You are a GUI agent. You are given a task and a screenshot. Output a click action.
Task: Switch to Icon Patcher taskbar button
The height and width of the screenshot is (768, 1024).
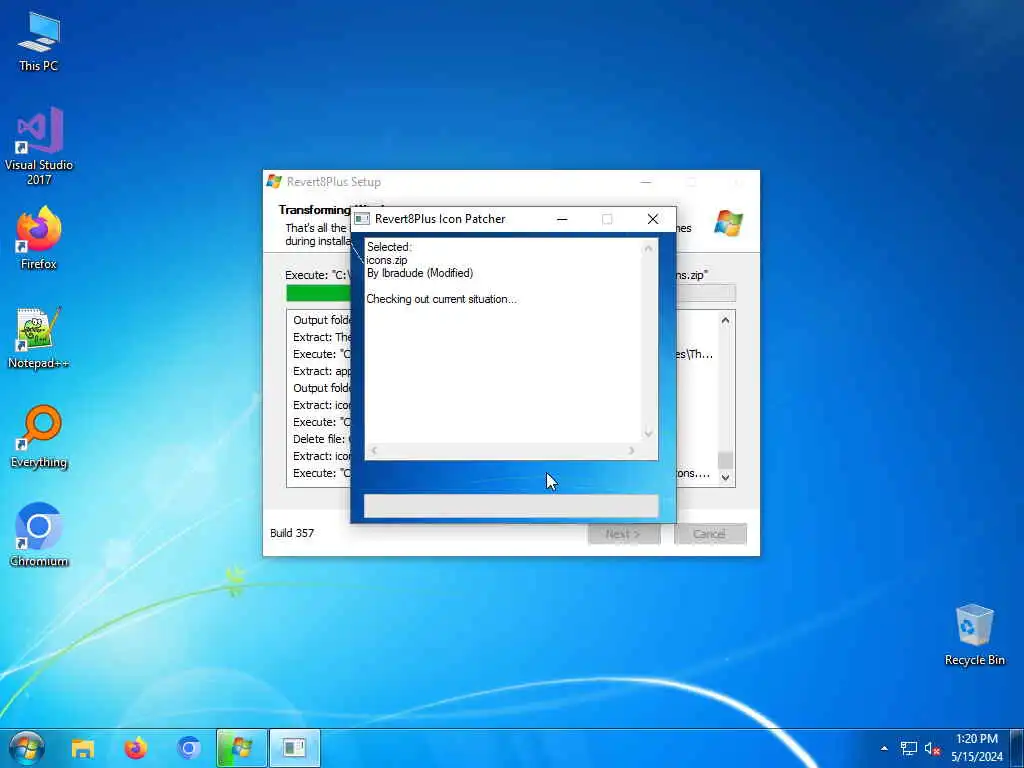[x=295, y=748]
